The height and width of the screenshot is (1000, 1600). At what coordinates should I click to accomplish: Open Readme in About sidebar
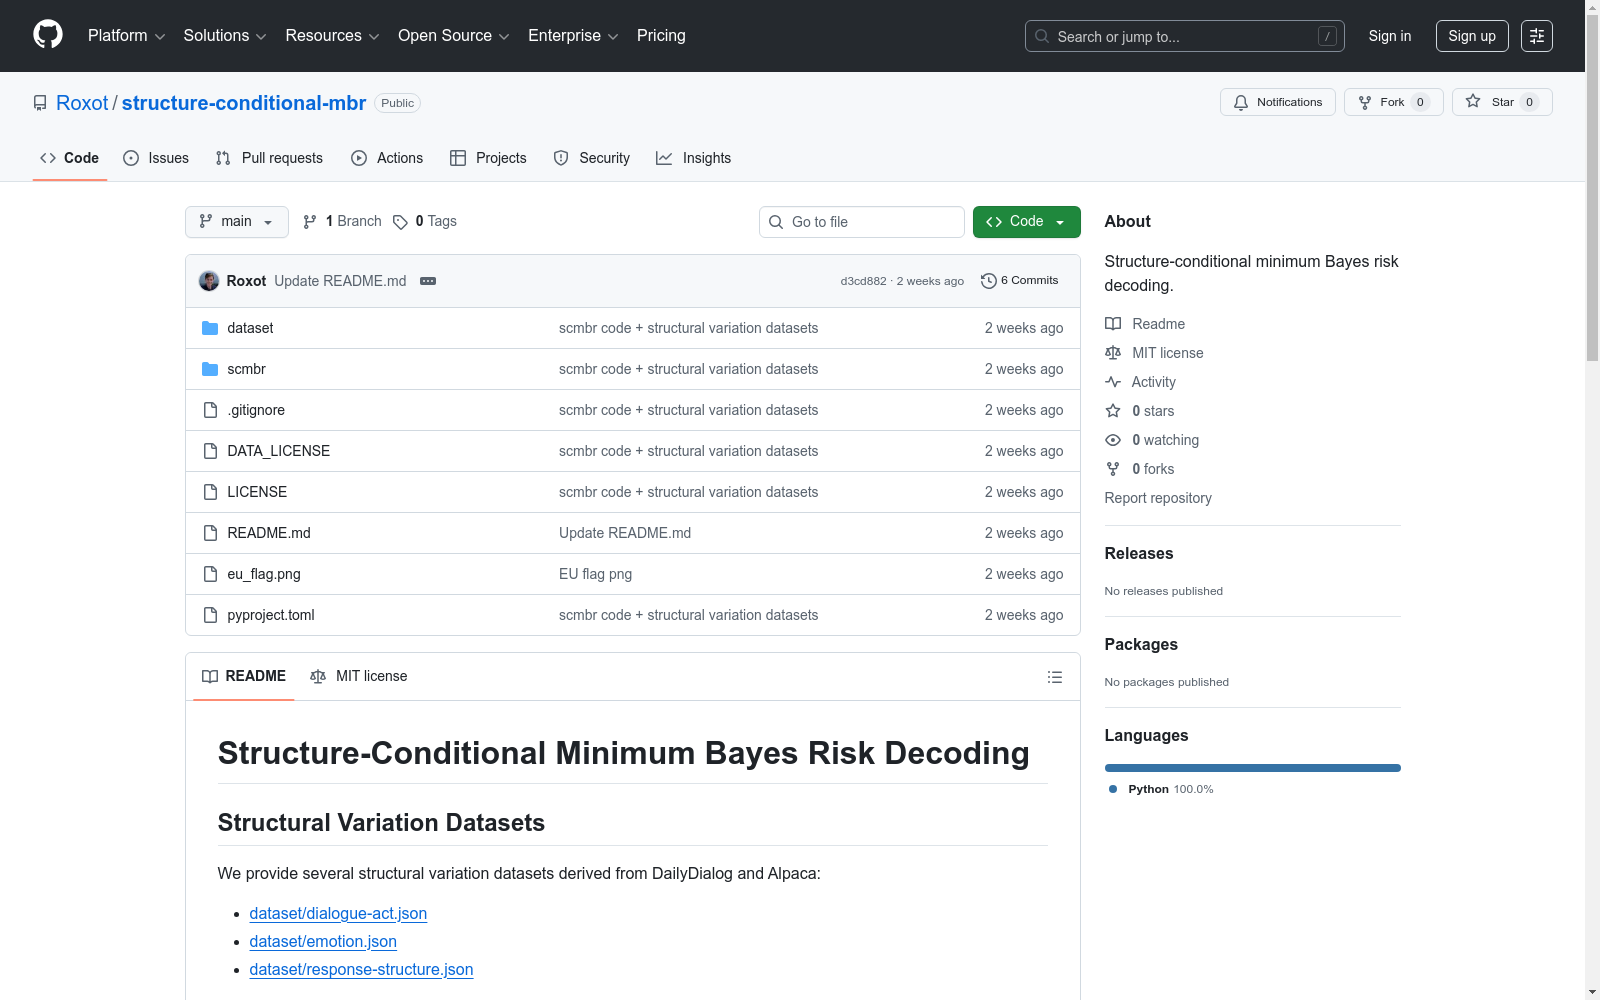pos(1145,324)
